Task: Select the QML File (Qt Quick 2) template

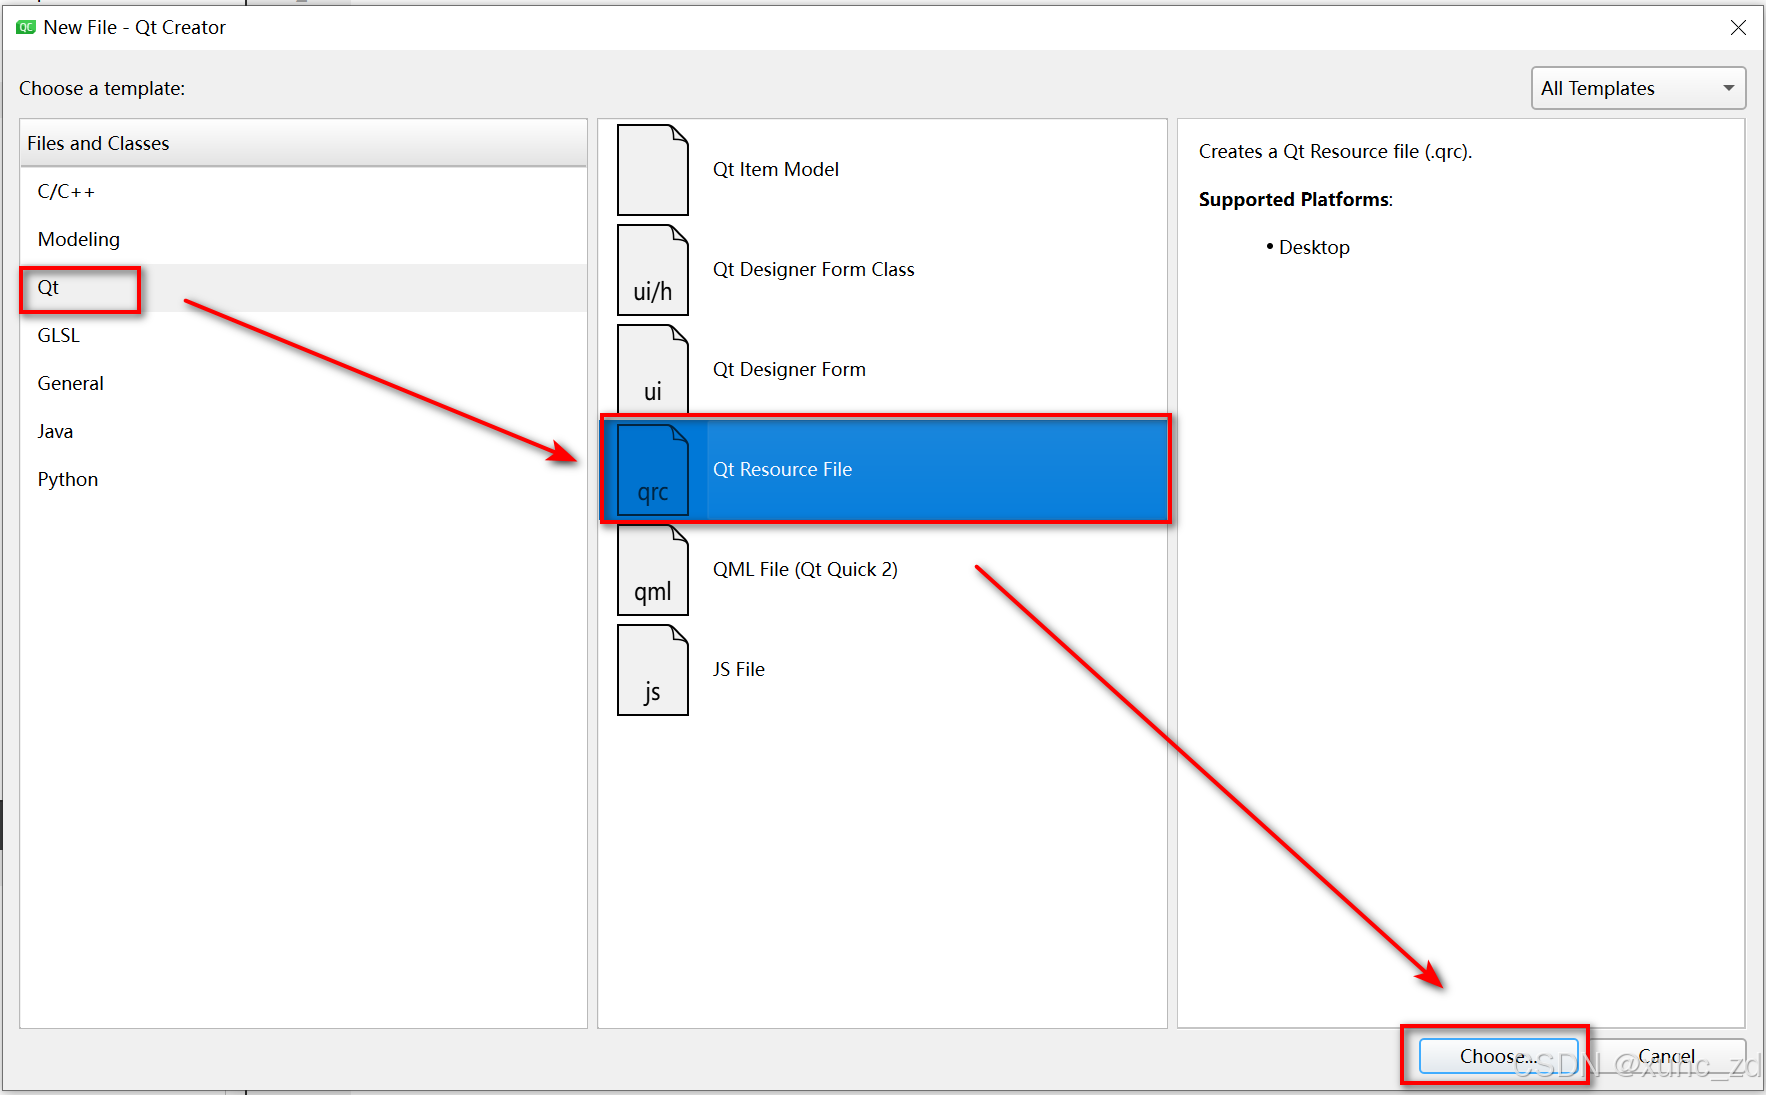Action: click(x=882, y=569)
